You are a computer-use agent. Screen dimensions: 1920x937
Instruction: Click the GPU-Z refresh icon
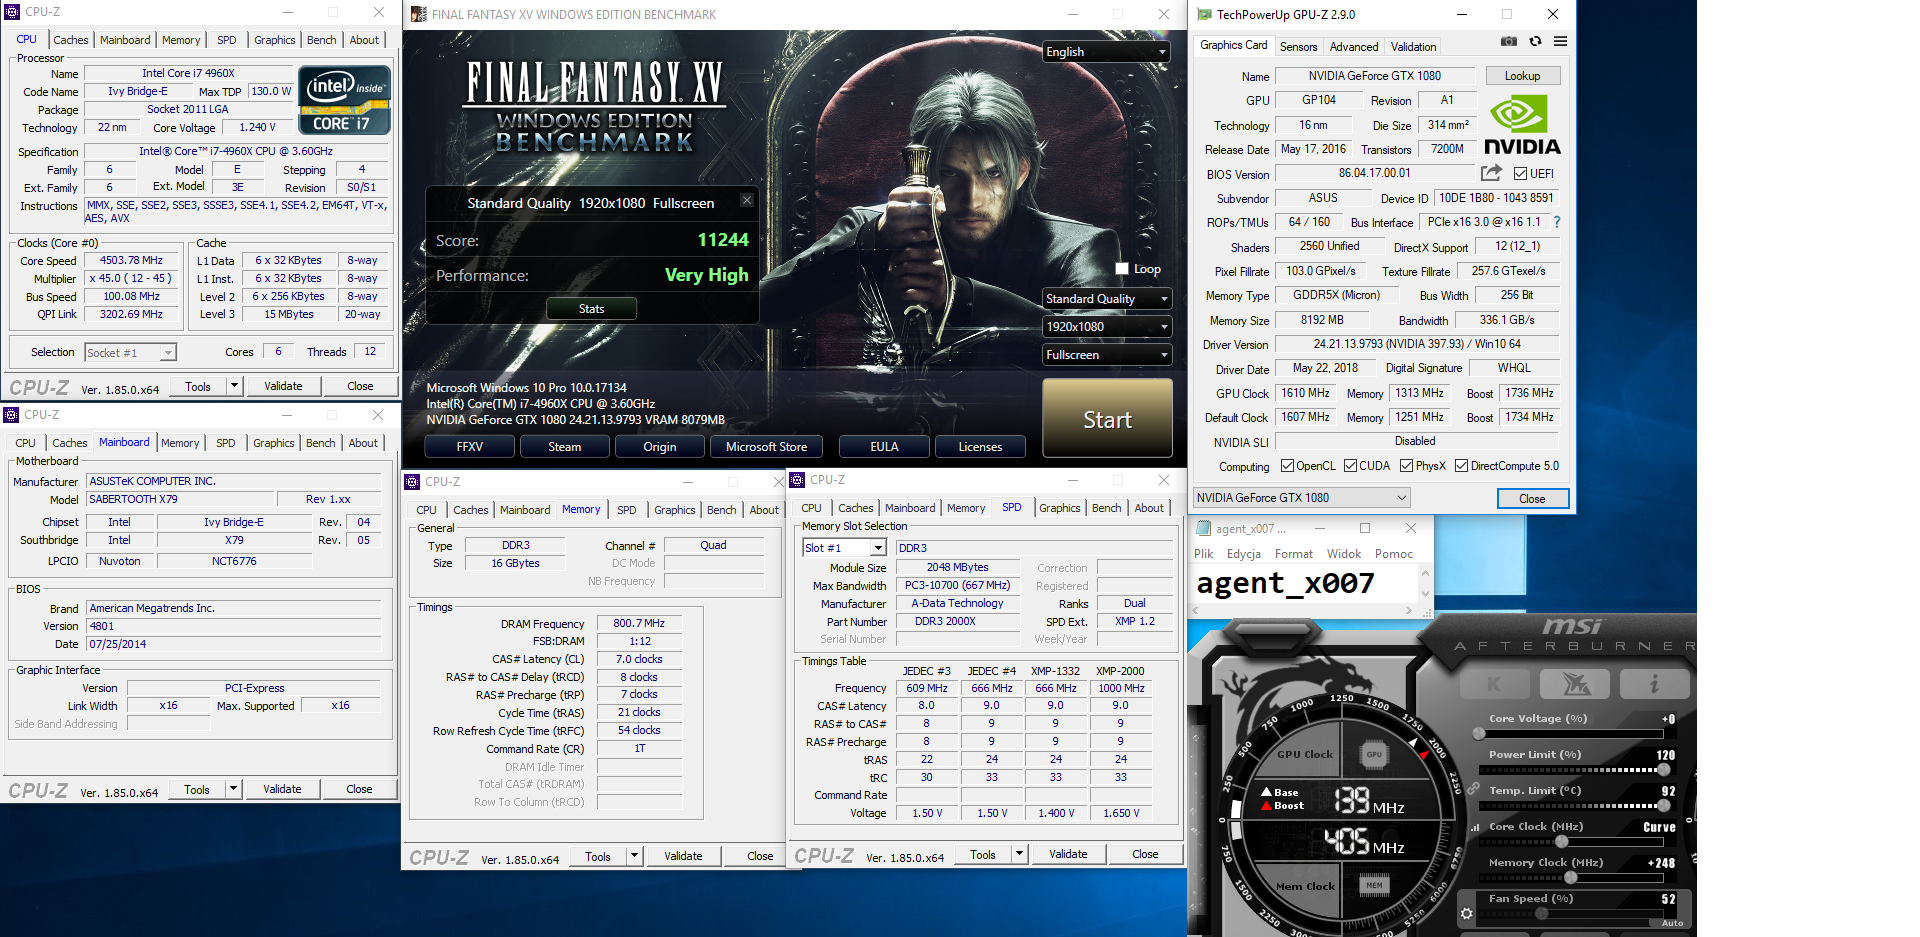pyautogui.click(x=1535, y=41)
